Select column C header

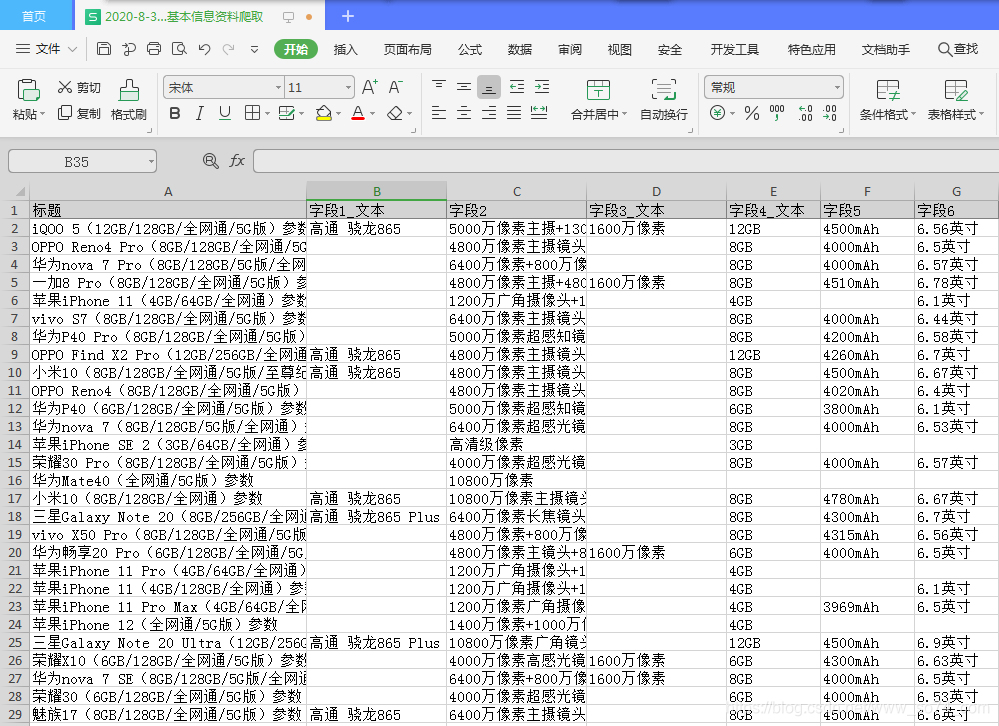[517, 191]
